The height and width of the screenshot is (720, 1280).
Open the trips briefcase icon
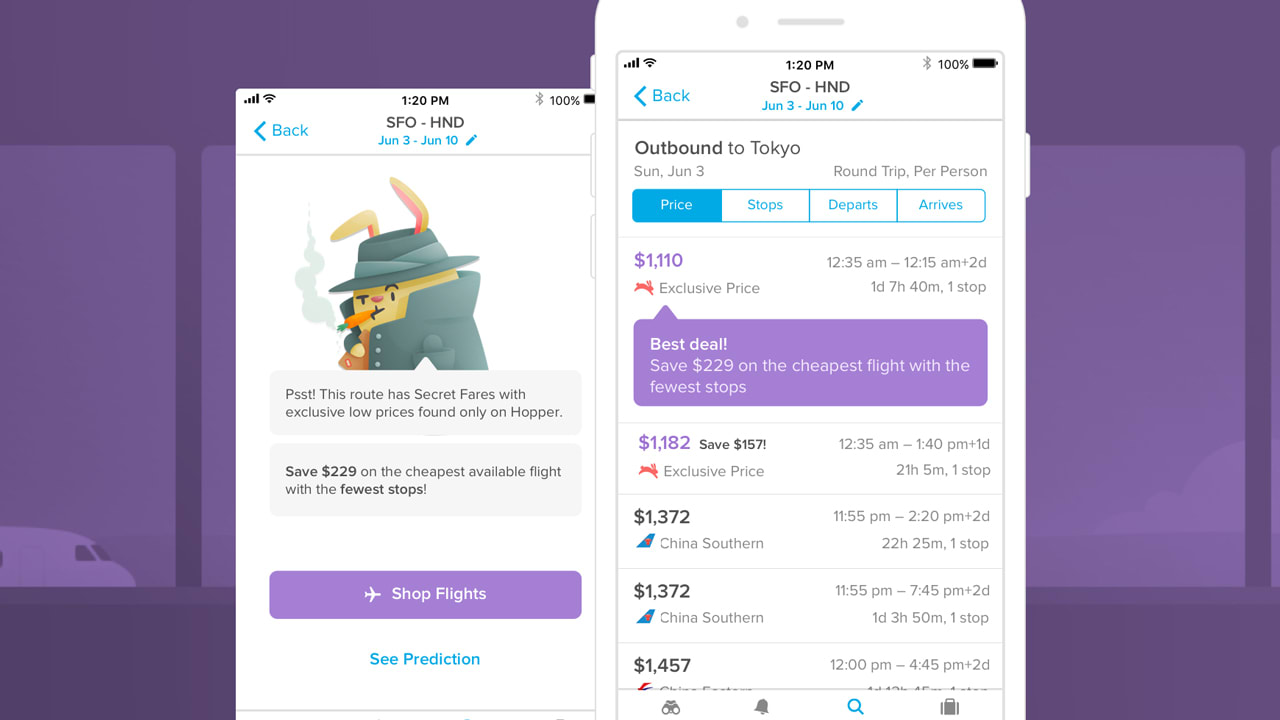pos(949,707)
